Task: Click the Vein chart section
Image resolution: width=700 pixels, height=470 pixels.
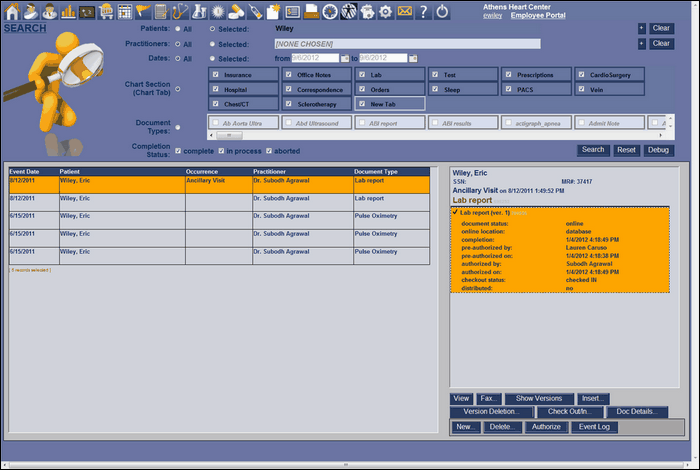Action: point(609,89)
